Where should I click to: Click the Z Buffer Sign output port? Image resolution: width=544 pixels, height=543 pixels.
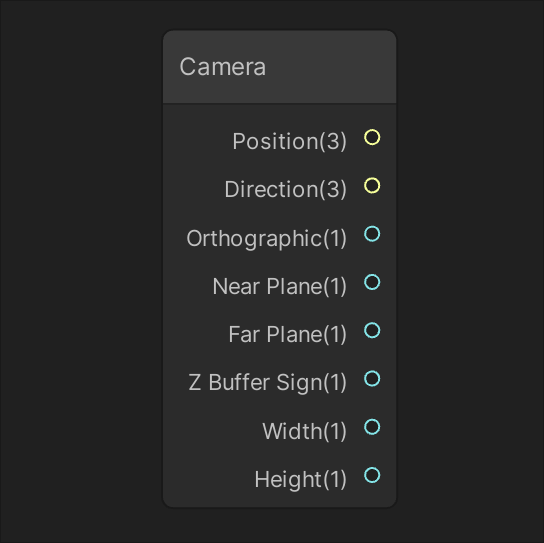[x=372, y=378]
